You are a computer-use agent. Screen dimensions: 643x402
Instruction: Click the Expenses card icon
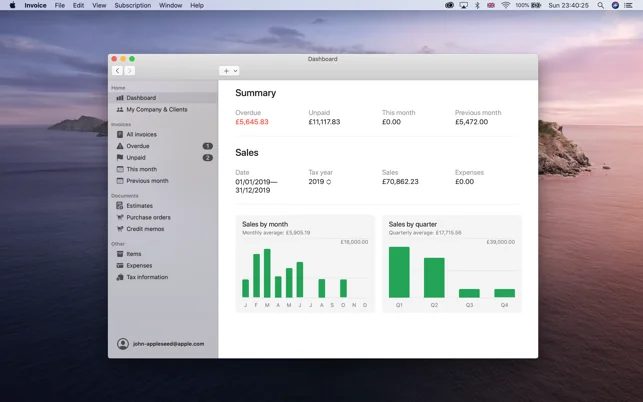[x=120, y=265]
